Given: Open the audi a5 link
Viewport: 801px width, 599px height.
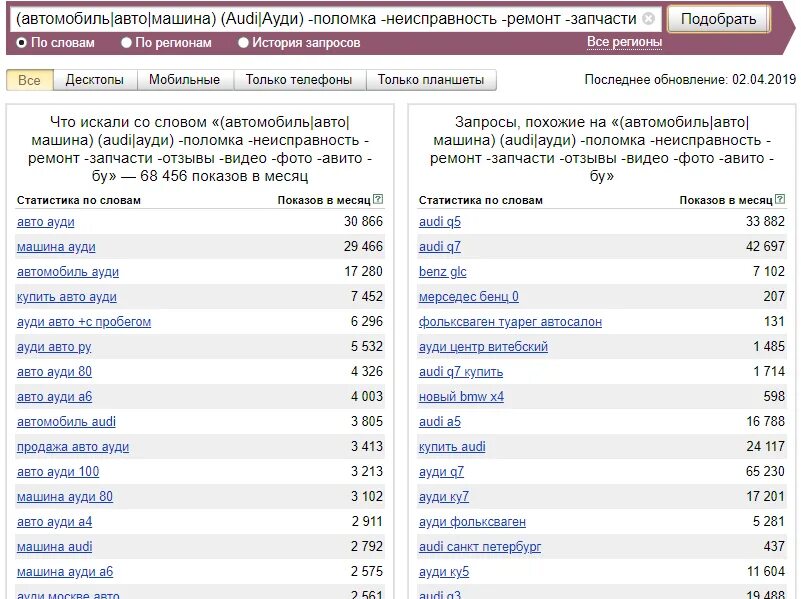Looking at the screenshot, I should click(440, 422).
